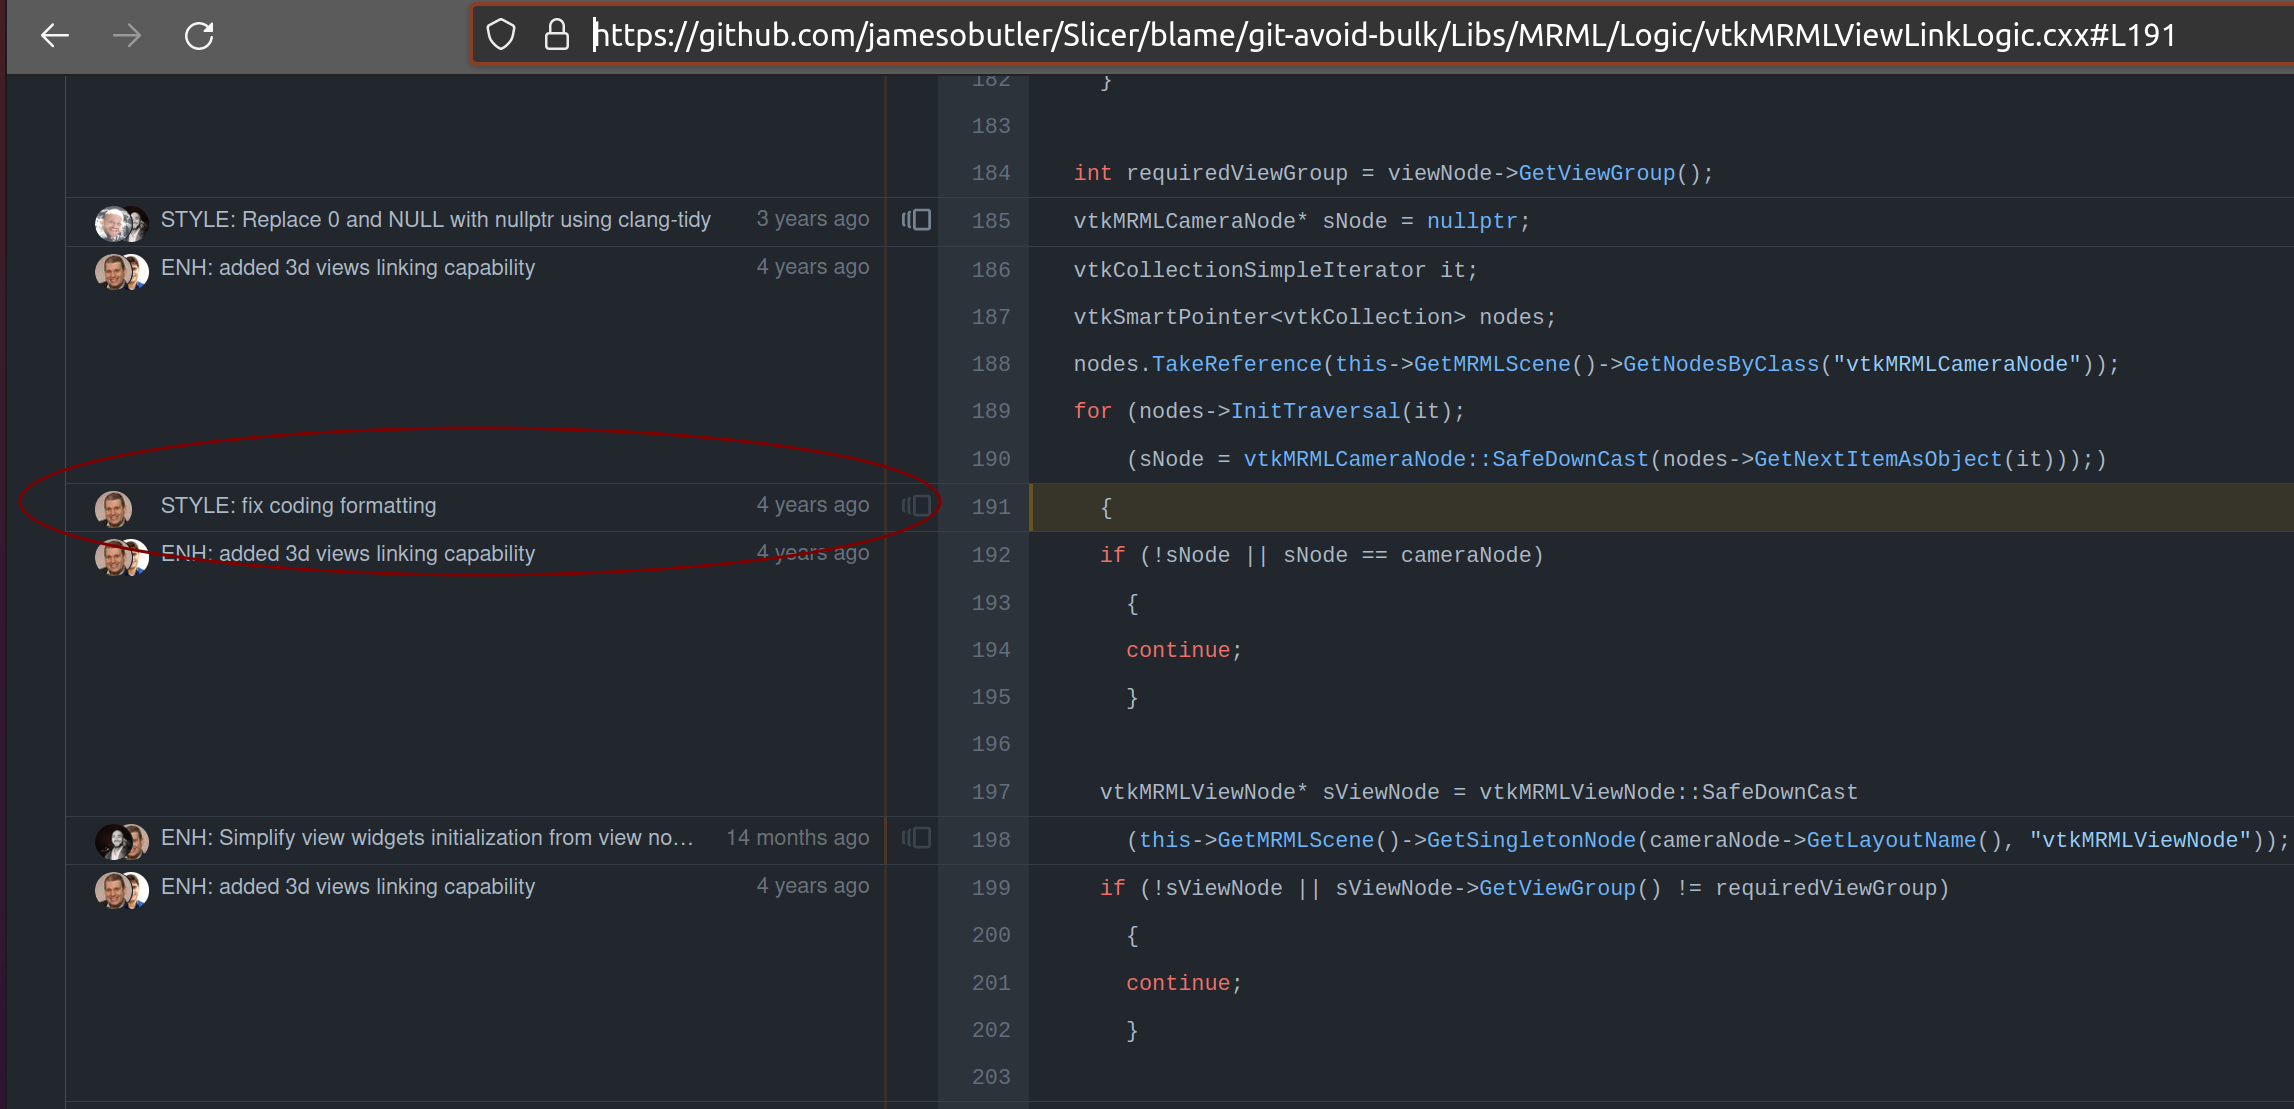
Task: Open commit "STYLE: fix coding formatting"
Action: pos(297,505)
